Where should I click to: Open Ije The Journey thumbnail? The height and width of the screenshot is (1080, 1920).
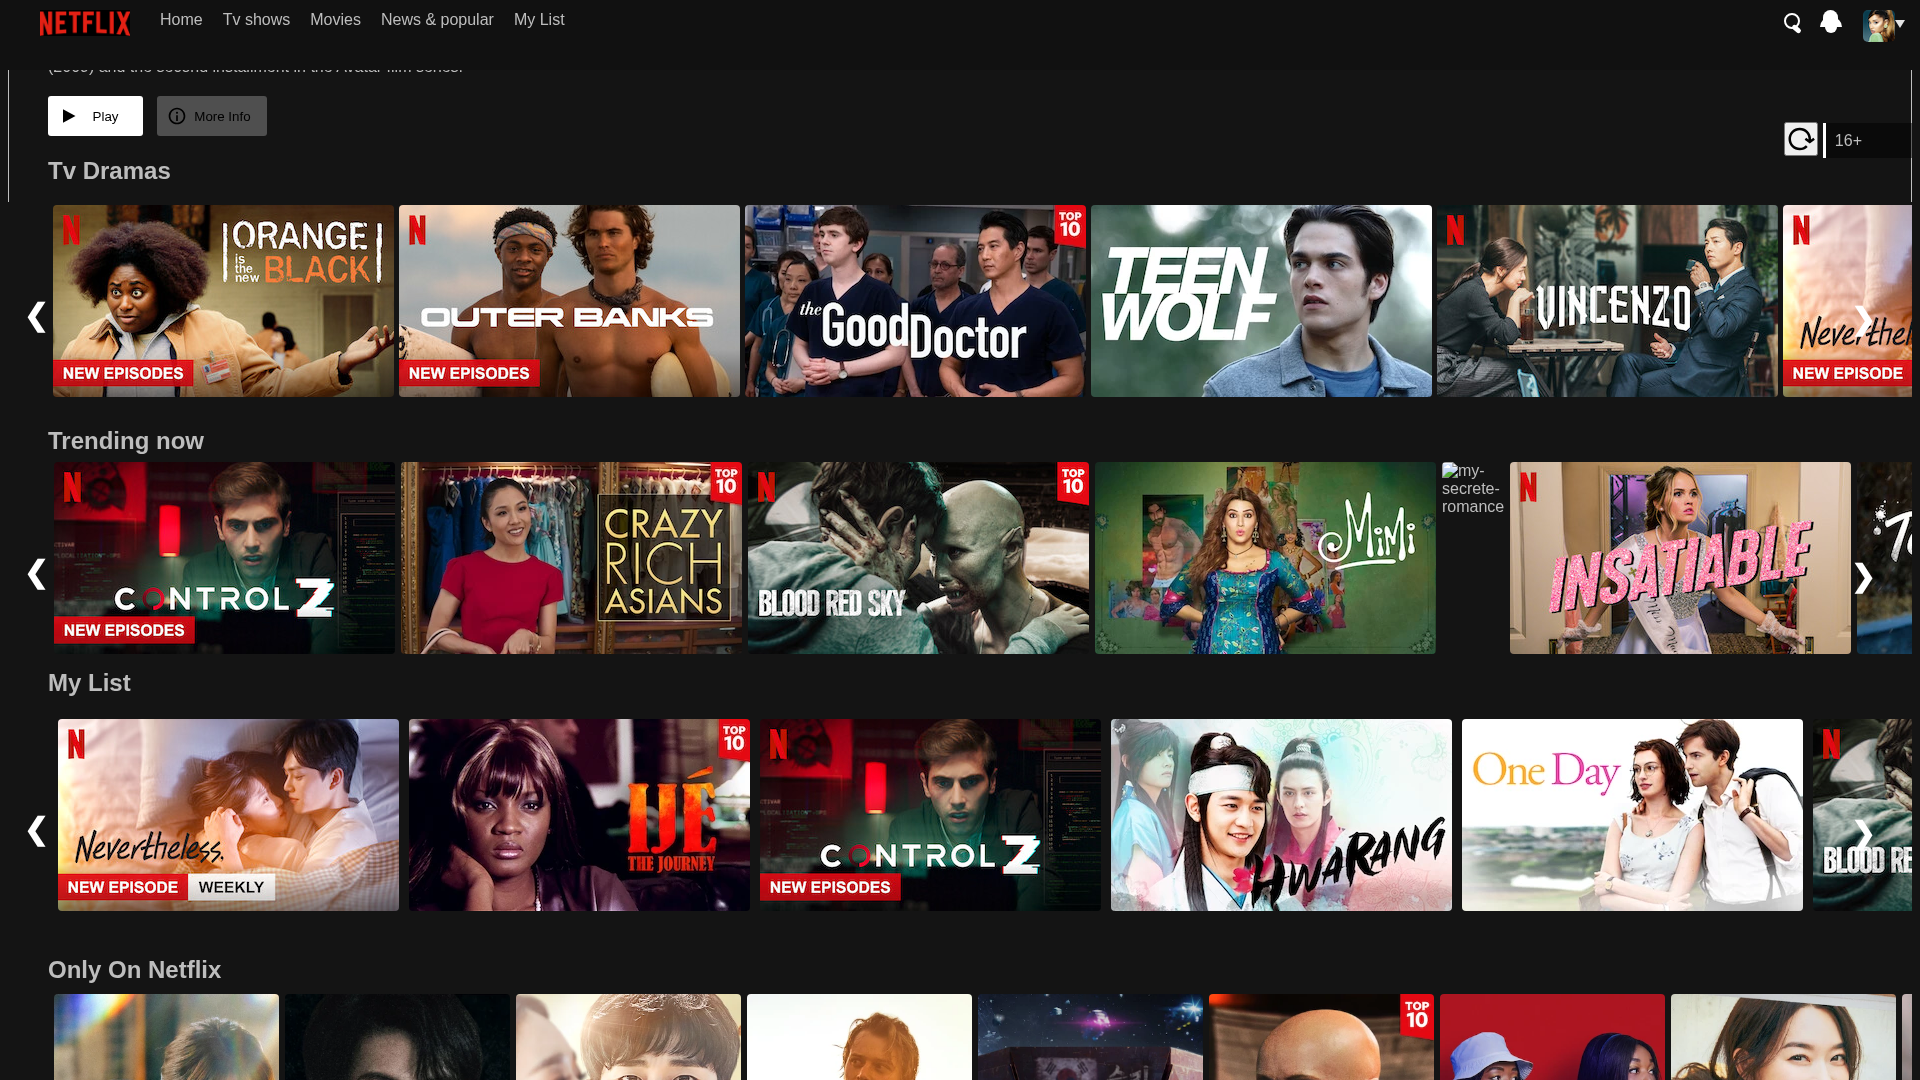tap(579, 815)
